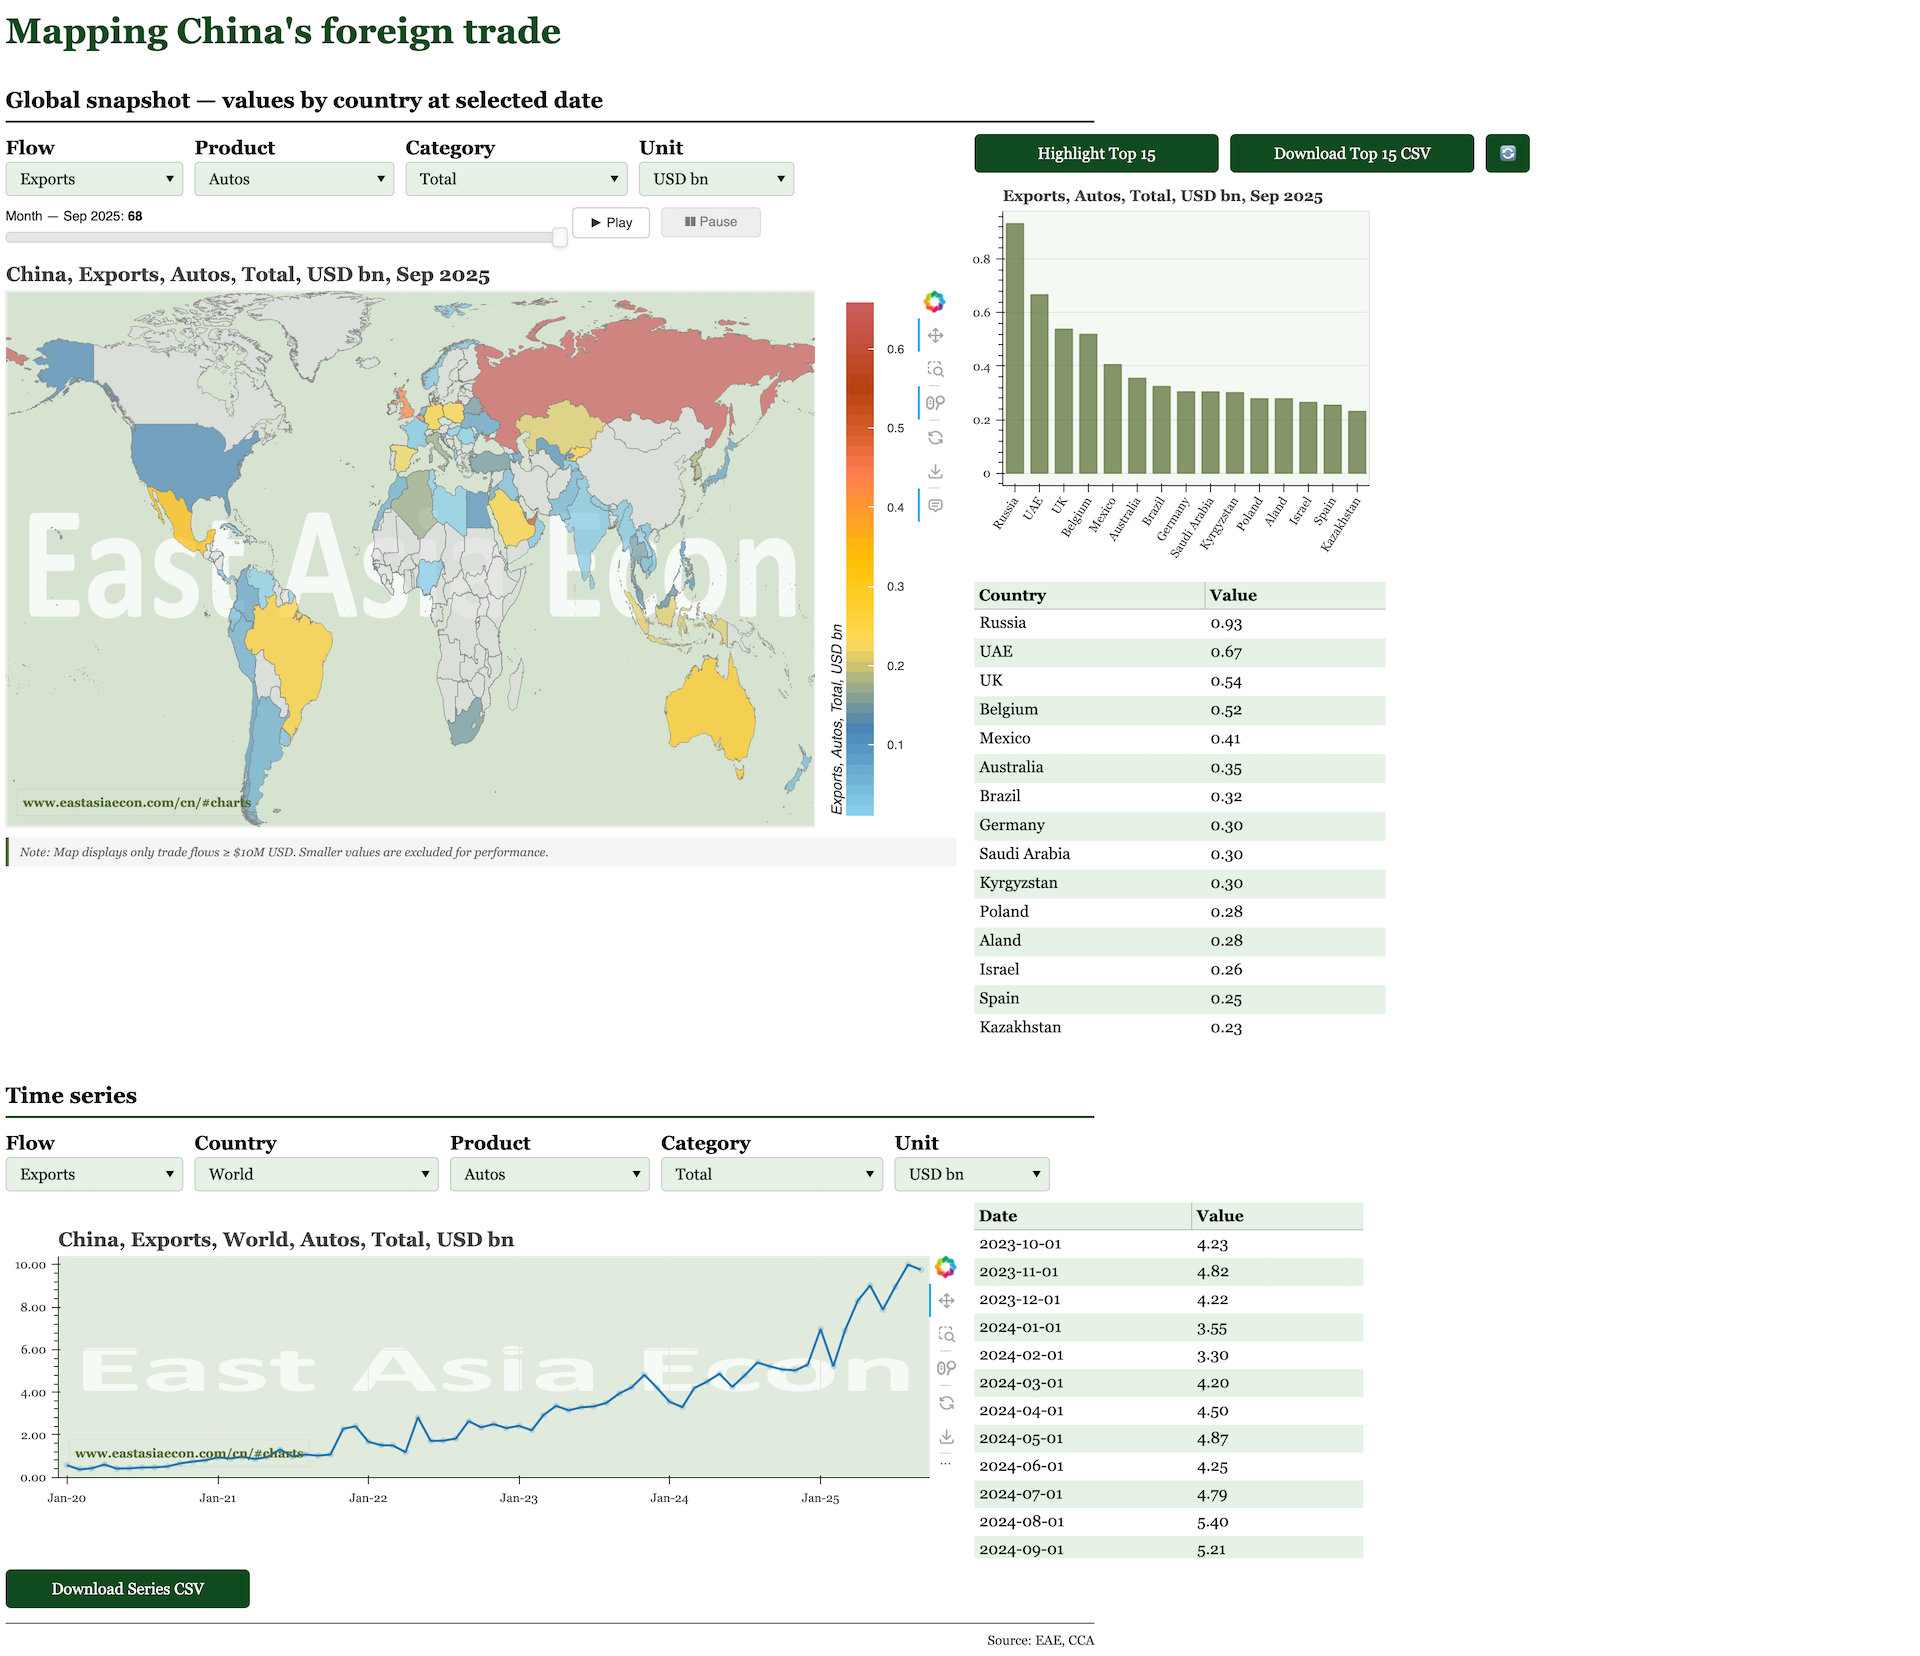1920x1656 pixels.
Task: Reset axes on the map chart
Action: [x=935, y=437]
